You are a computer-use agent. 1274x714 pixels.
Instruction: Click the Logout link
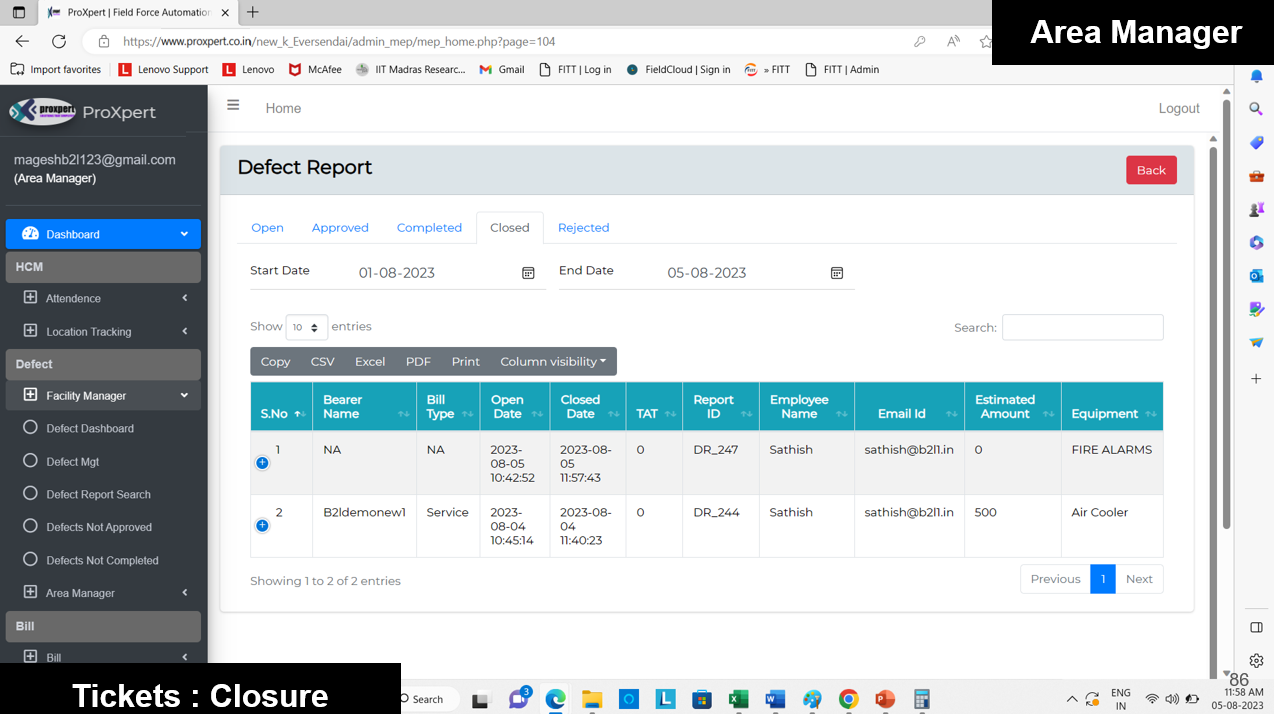pyautogui.click(x=1178, y=108)
